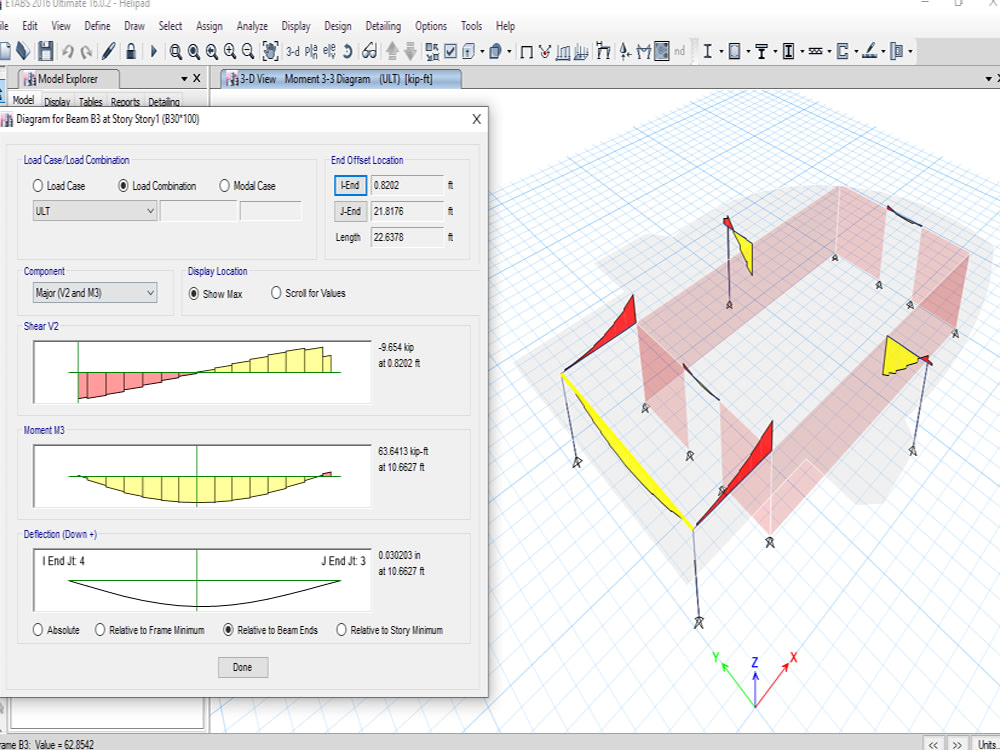The height and width of the screenshot is (750, 1000).
Task: Open the Analyze menu
Action: [x=252, y=26]
